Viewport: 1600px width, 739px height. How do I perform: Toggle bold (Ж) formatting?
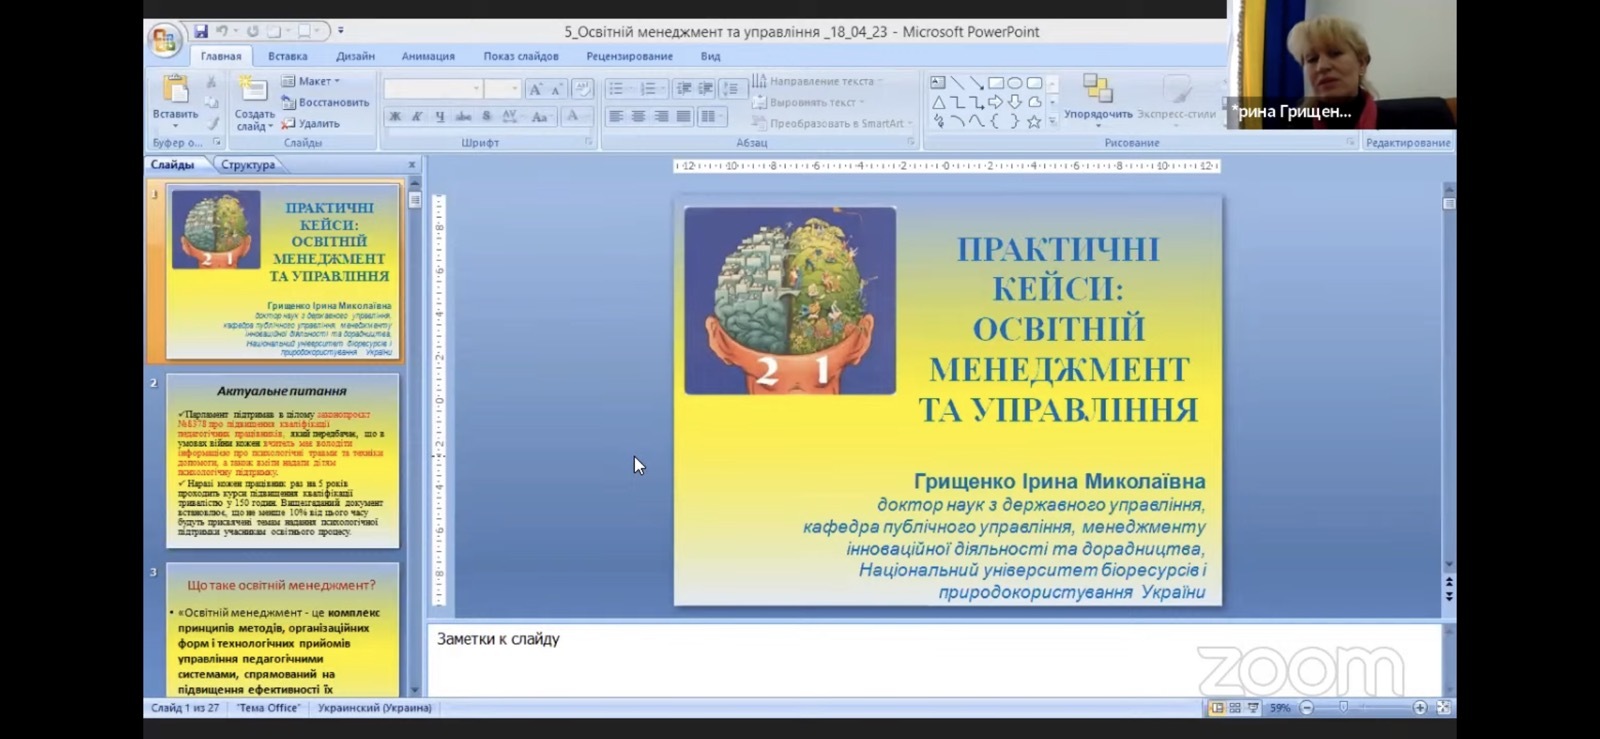coord(395,117)
